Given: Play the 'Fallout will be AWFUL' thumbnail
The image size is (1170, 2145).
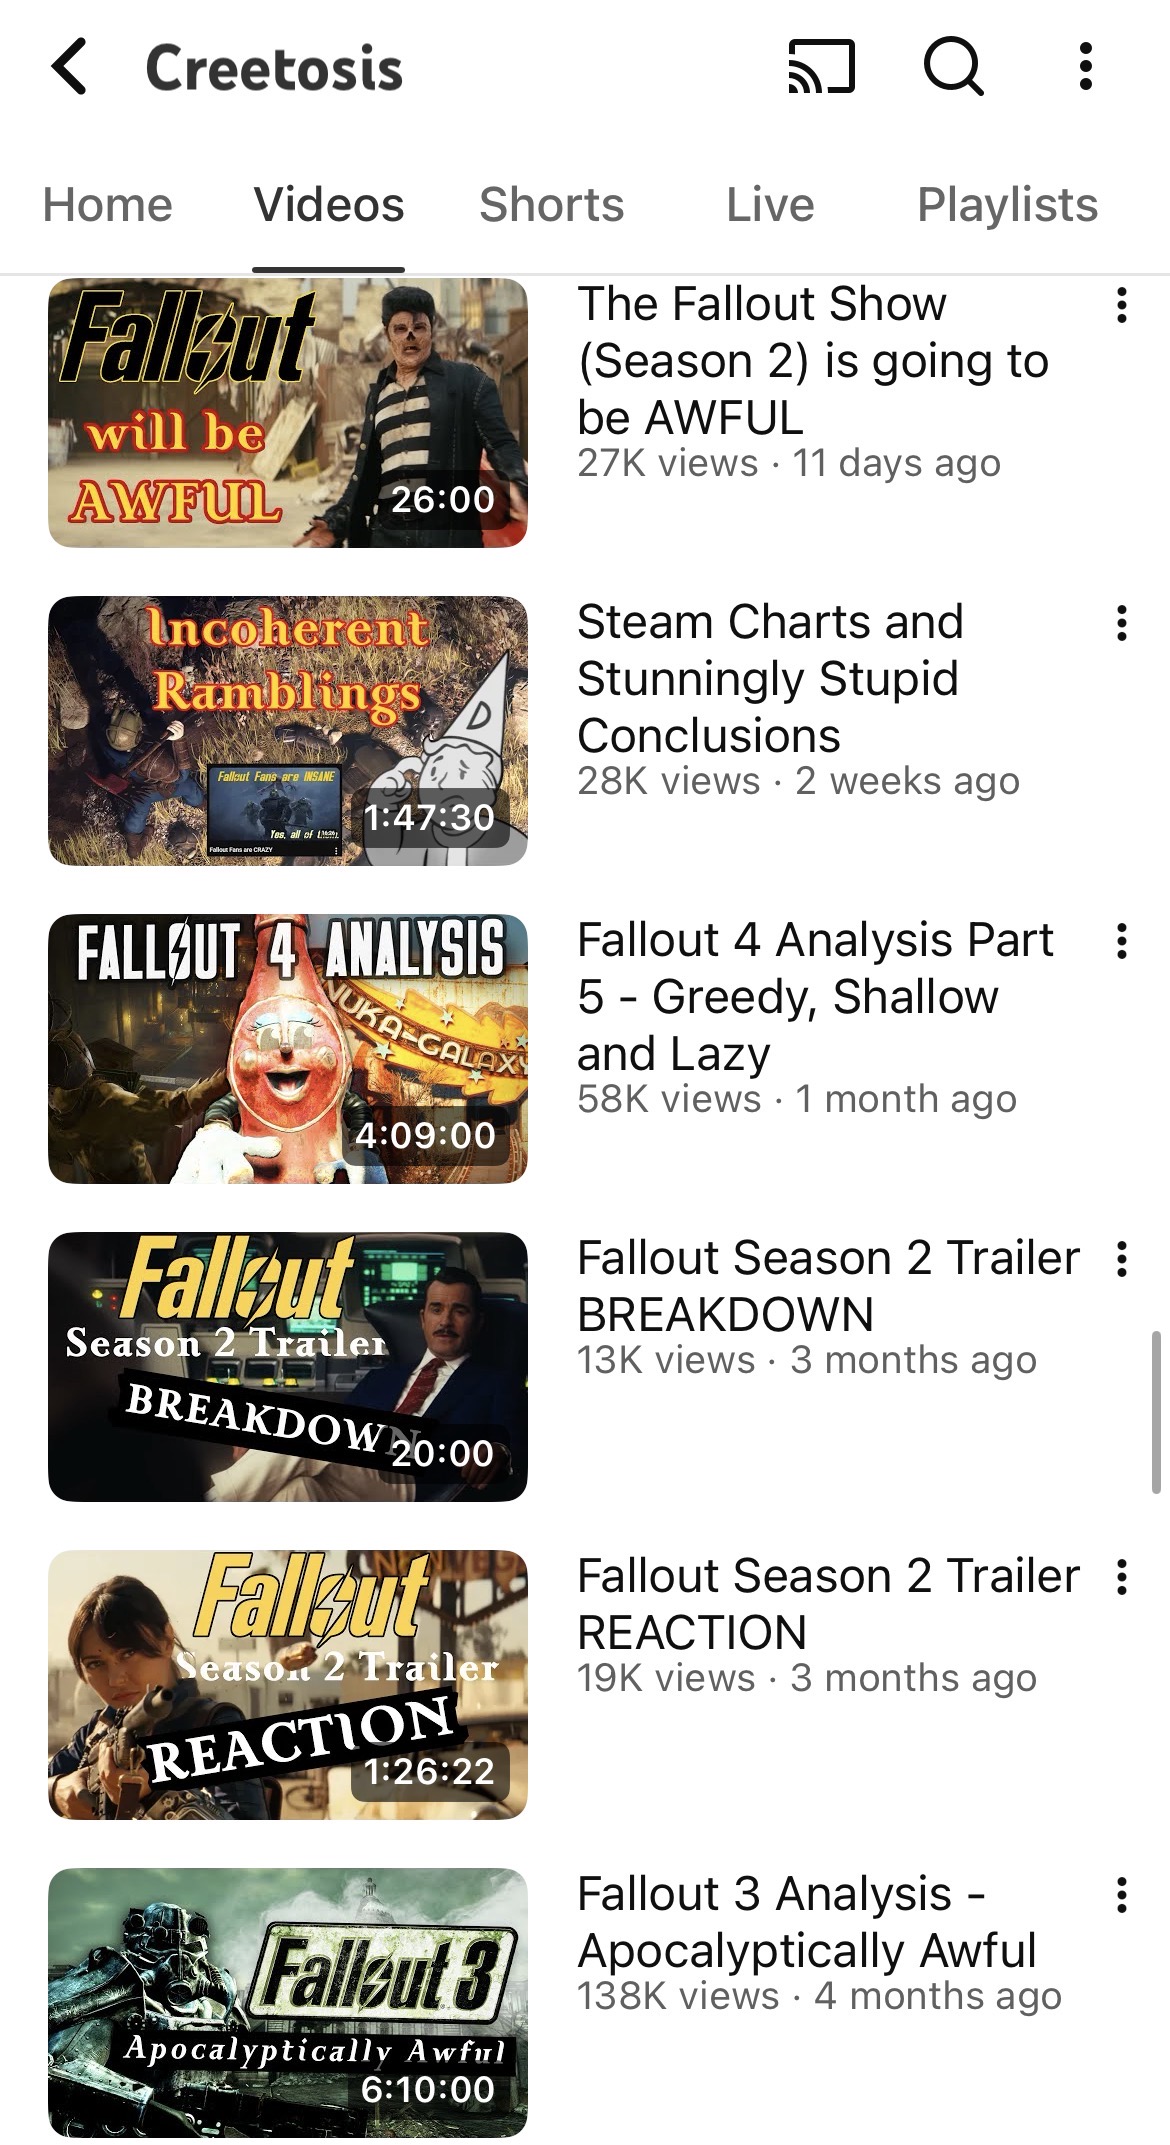Looking at the screenshot, I should point(288,412).
